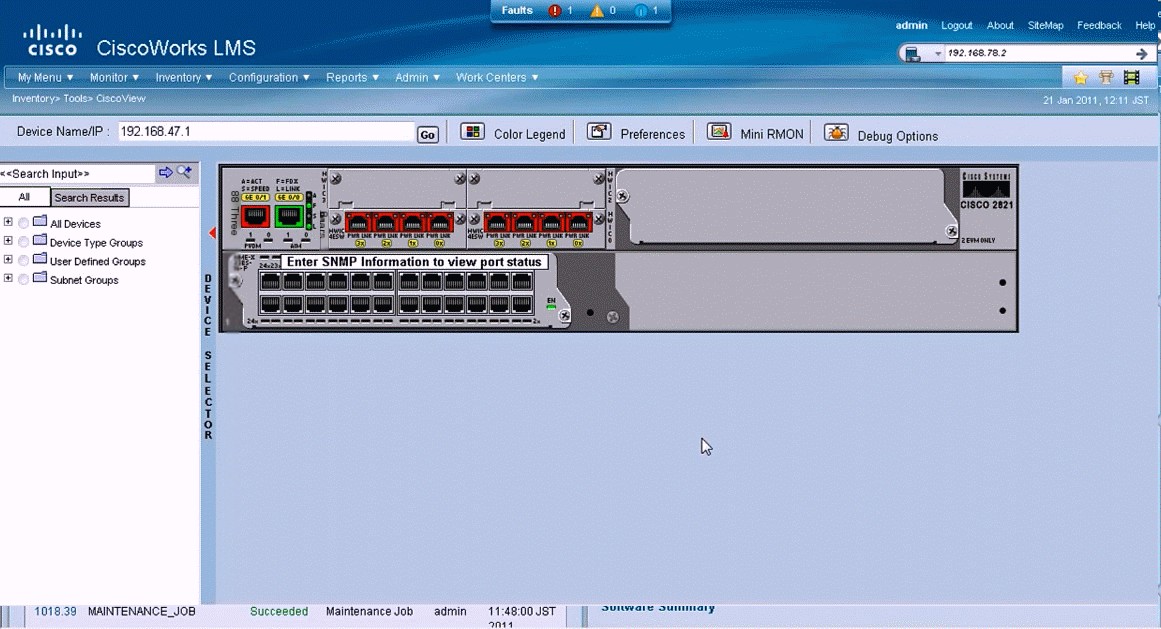
Task: Click the device-type icon in top search box
Action: click(914, 53)
